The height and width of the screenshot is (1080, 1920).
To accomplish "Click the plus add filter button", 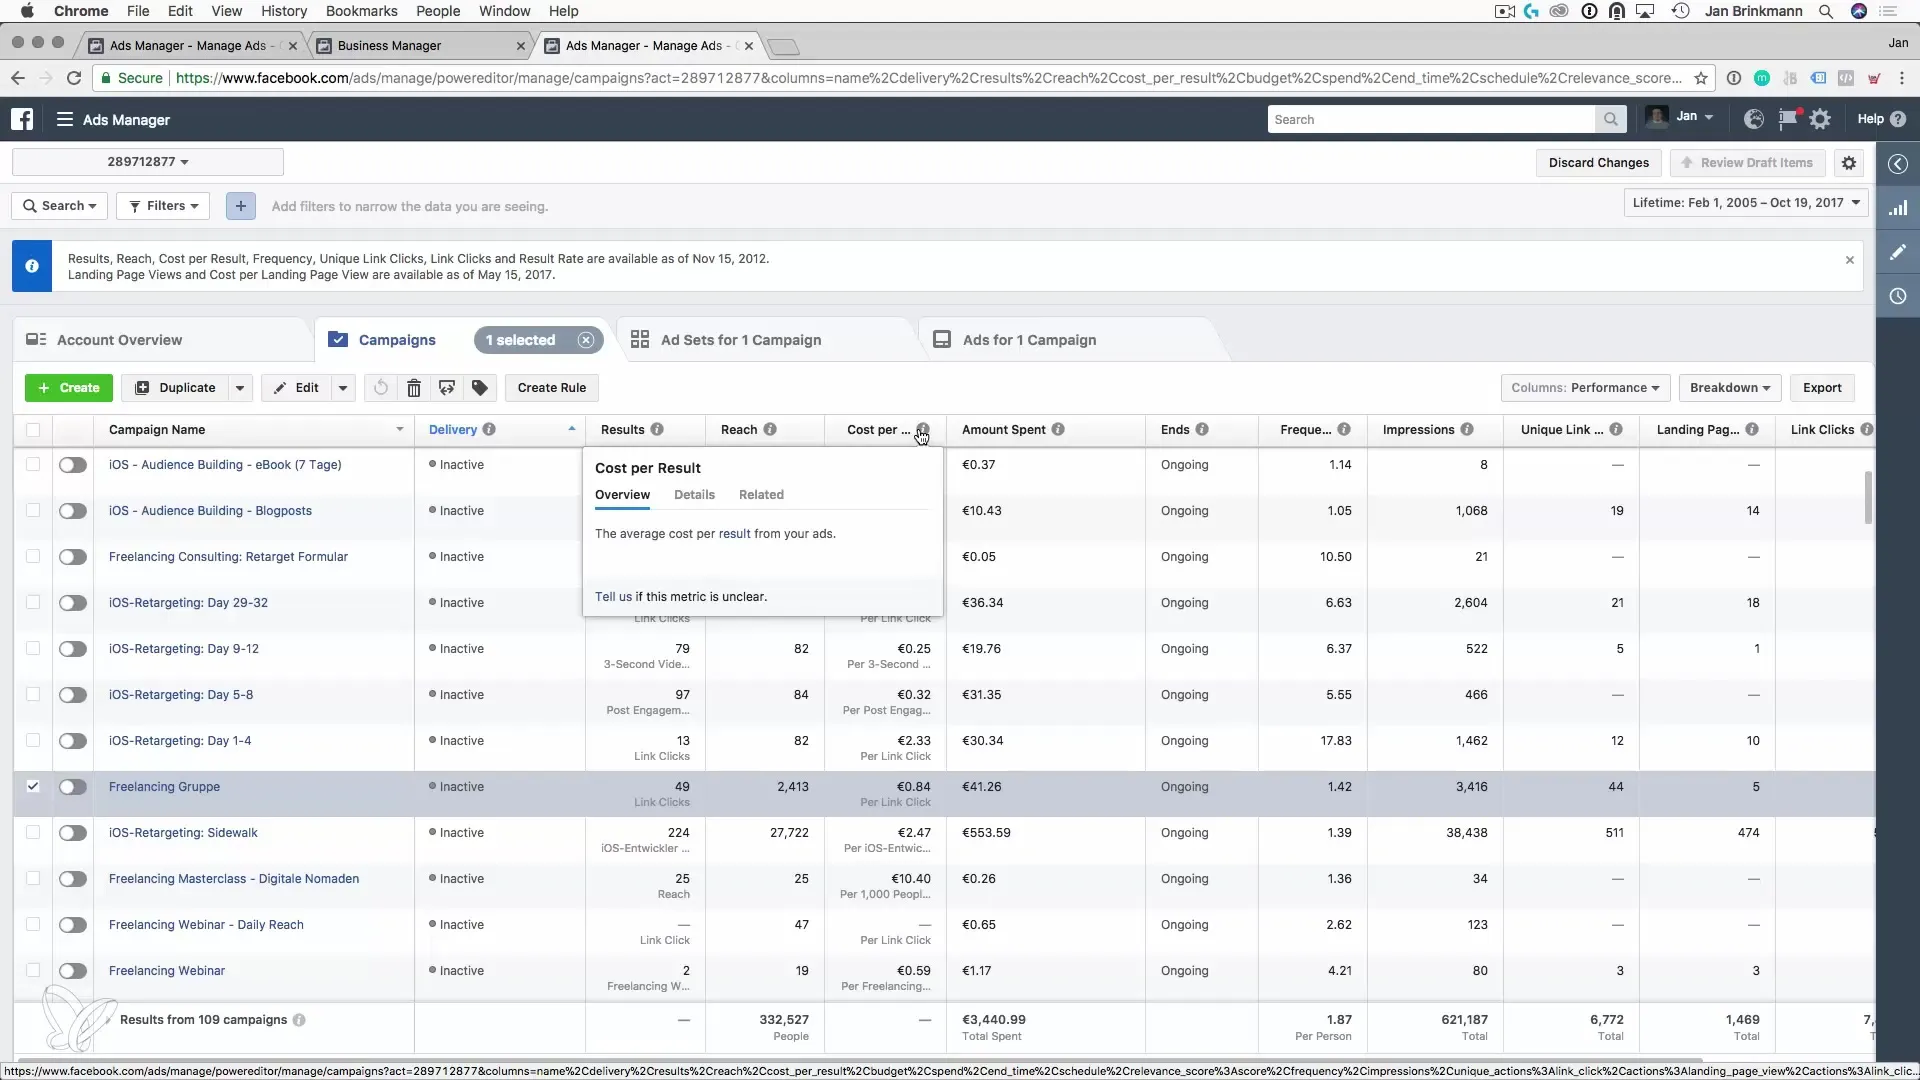I will point(240,206).
